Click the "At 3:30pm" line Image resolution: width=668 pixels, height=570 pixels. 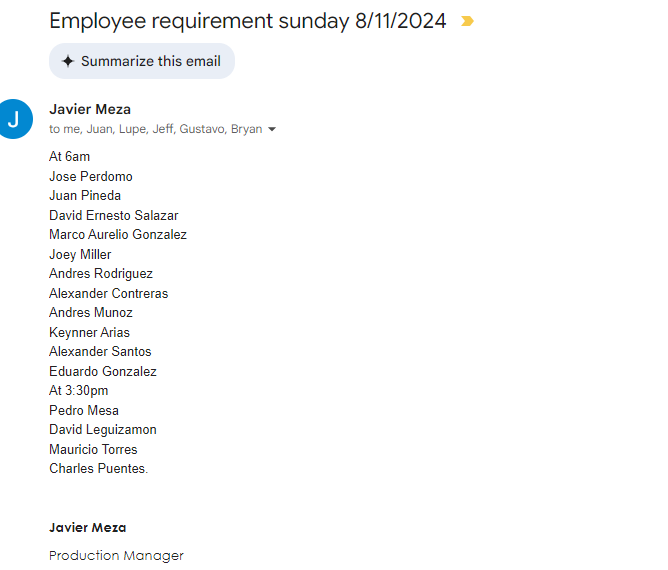(x=78, y=391)
